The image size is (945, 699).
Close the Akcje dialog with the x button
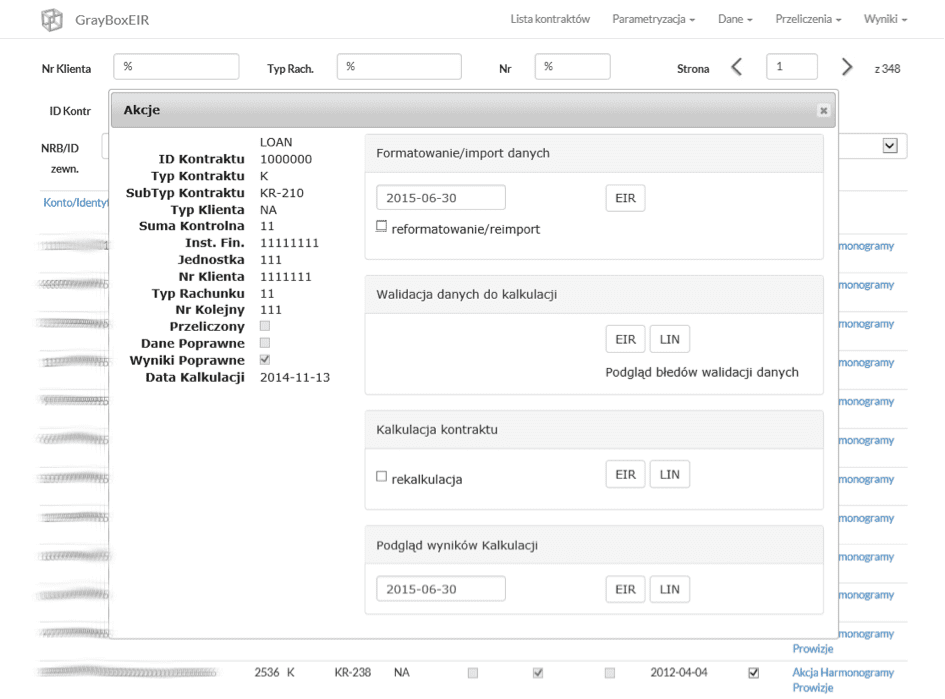coord(823,110)
